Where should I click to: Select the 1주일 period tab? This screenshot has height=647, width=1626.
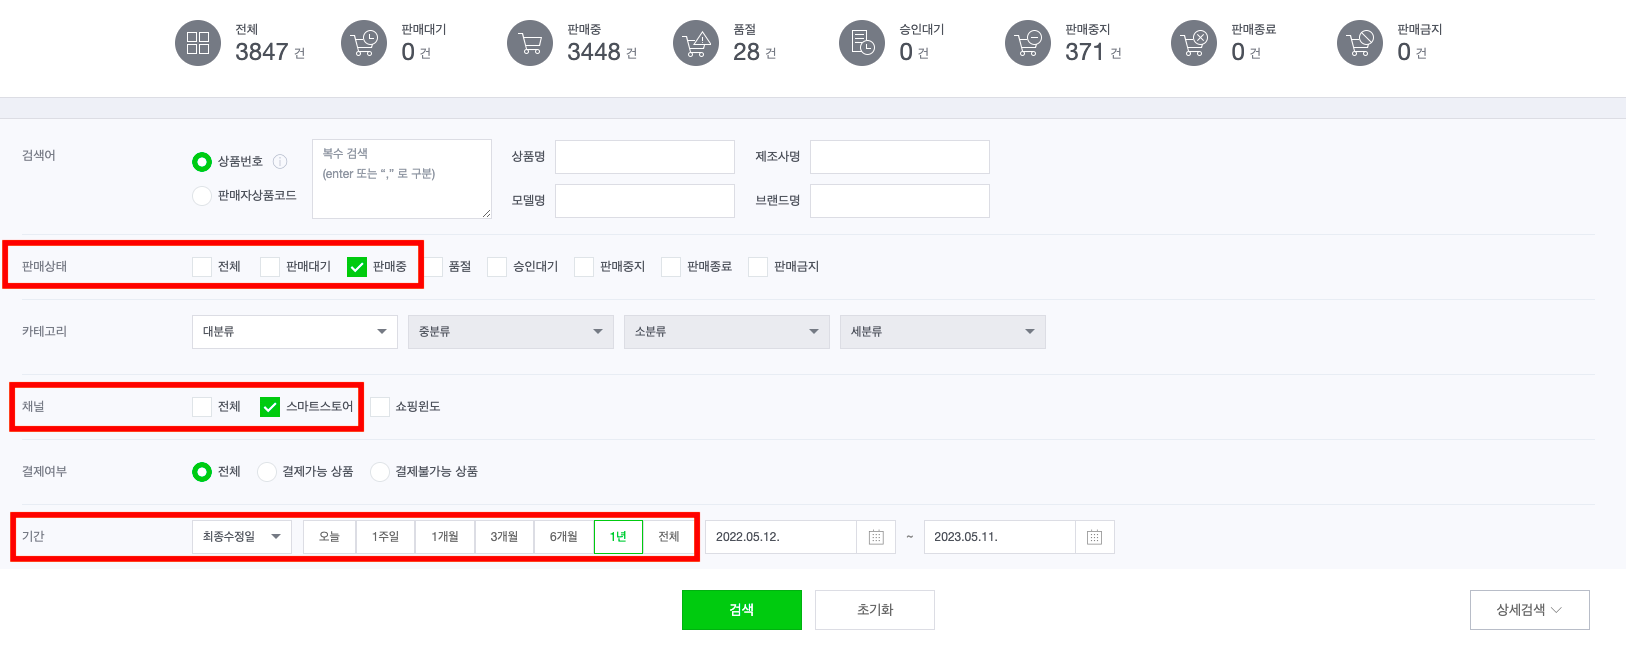[x=386, y=537]
